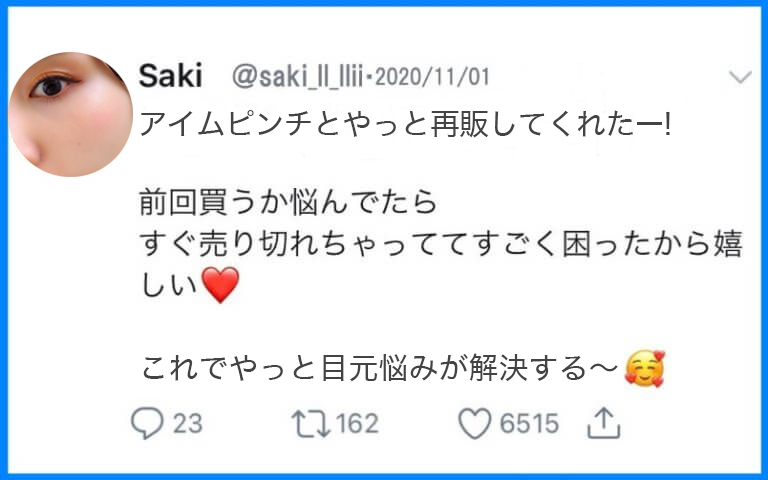Open the @saki_ll_llii handle link
This screenshot has height=480, width=768.
pyautogui.click(x=298, y=77)
